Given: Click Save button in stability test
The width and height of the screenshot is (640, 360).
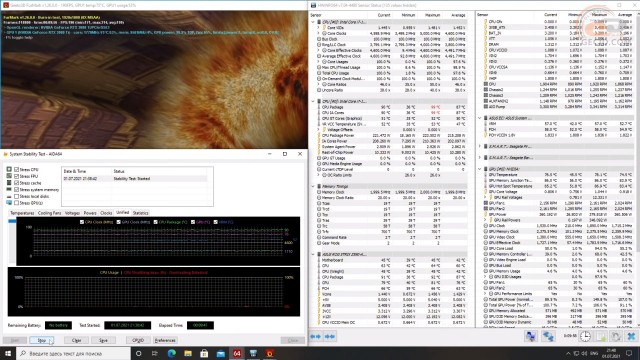Looking at the screenshot, I should 103,340.
